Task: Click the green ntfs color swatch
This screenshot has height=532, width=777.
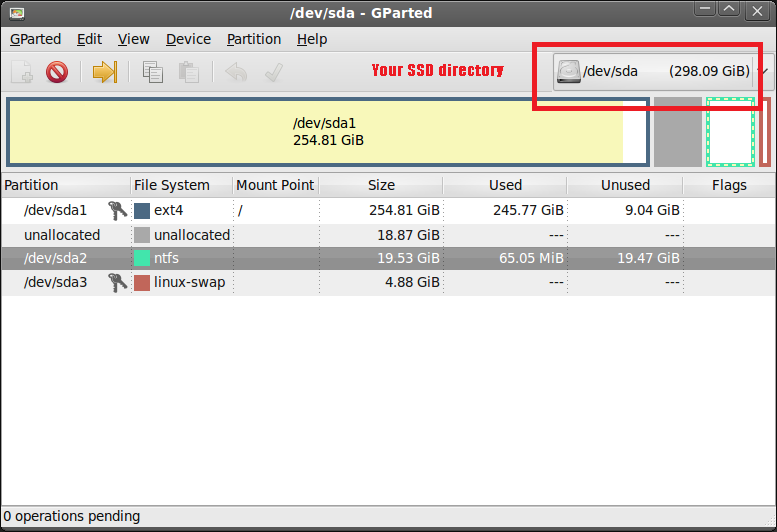Action: coord(142,258)
